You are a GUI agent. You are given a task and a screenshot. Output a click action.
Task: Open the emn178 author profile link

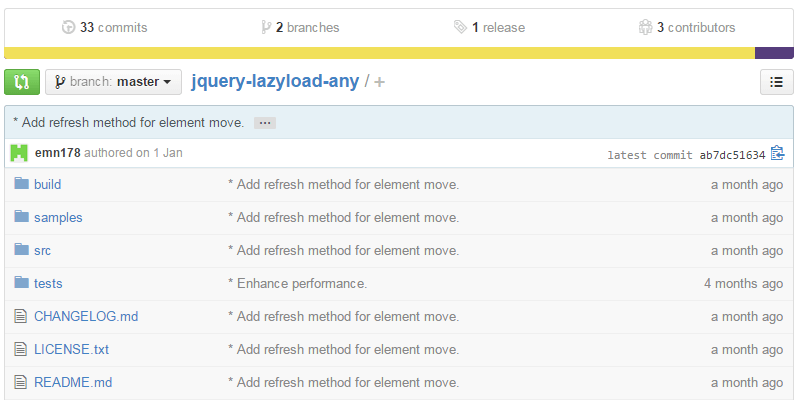[x=57, y=154]
